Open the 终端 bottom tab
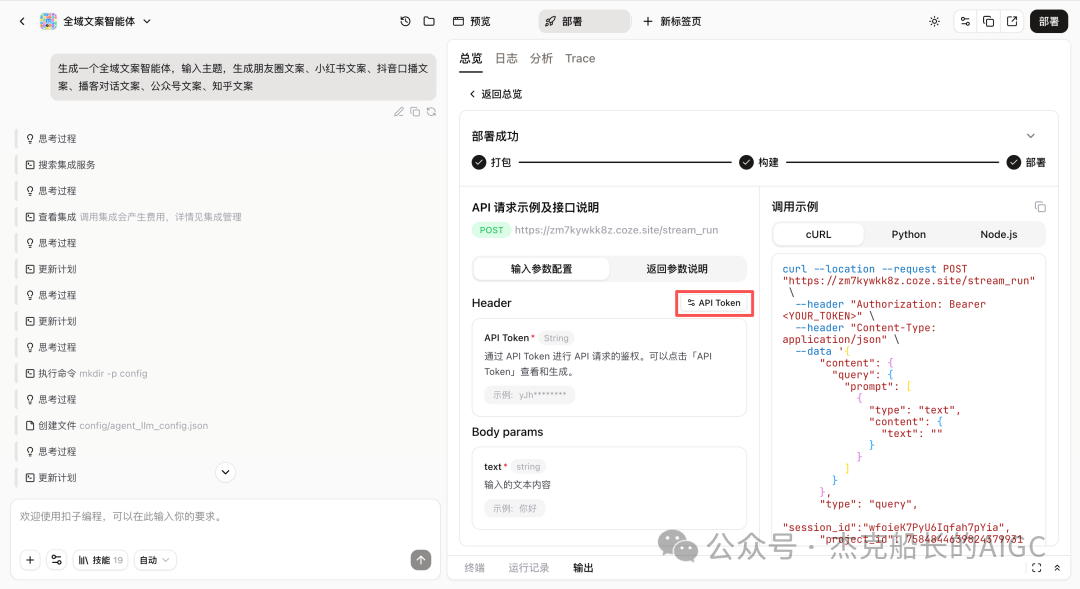 pos(475,568)
